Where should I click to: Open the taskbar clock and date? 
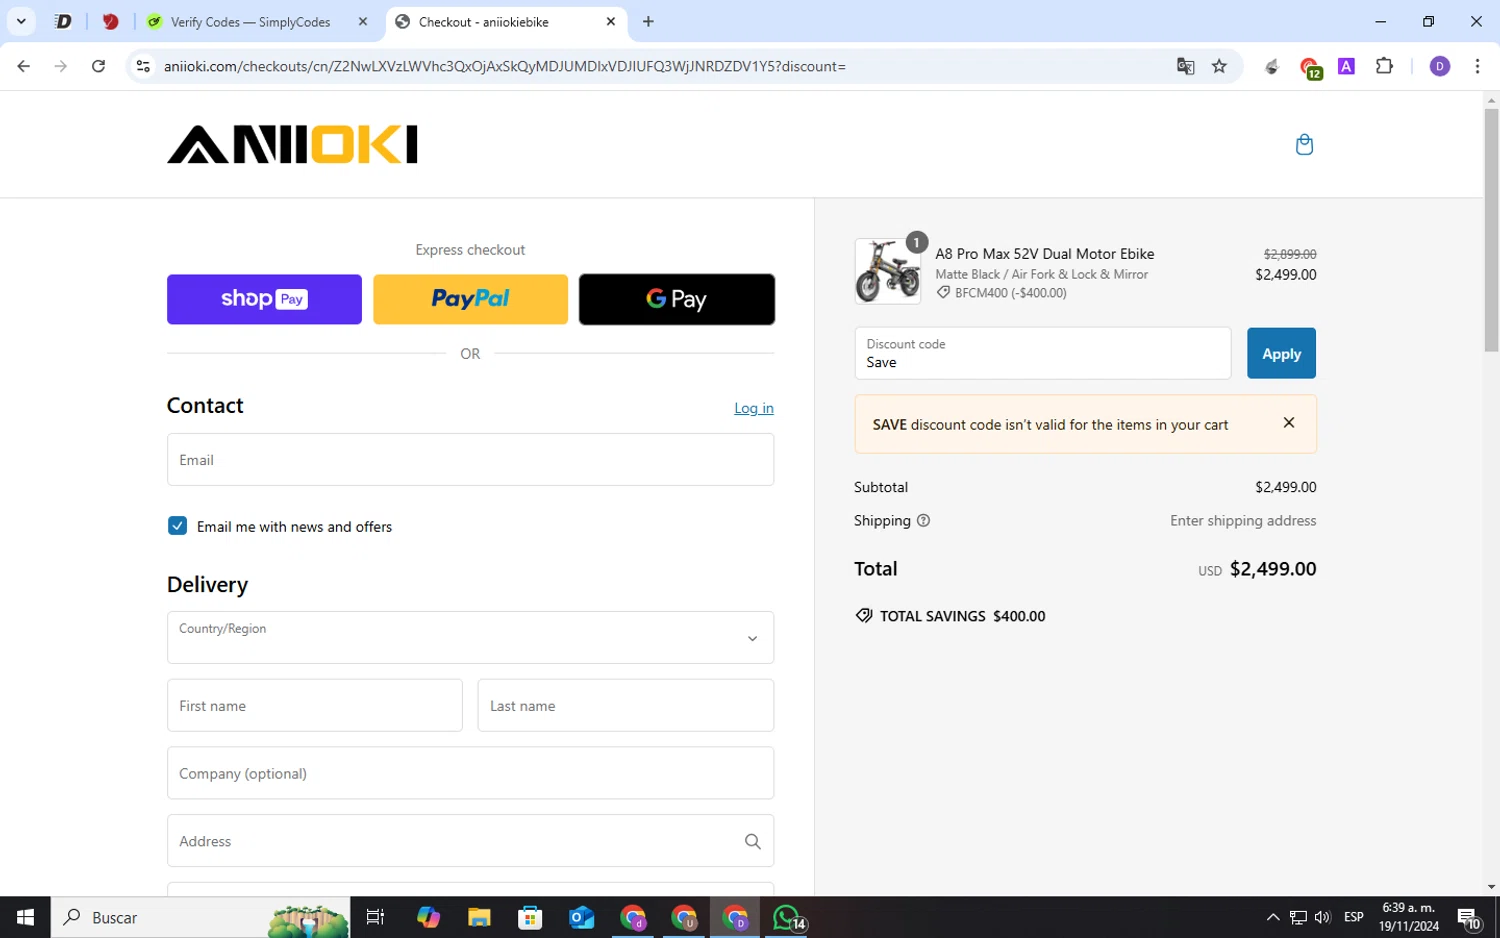[1408, 917]
